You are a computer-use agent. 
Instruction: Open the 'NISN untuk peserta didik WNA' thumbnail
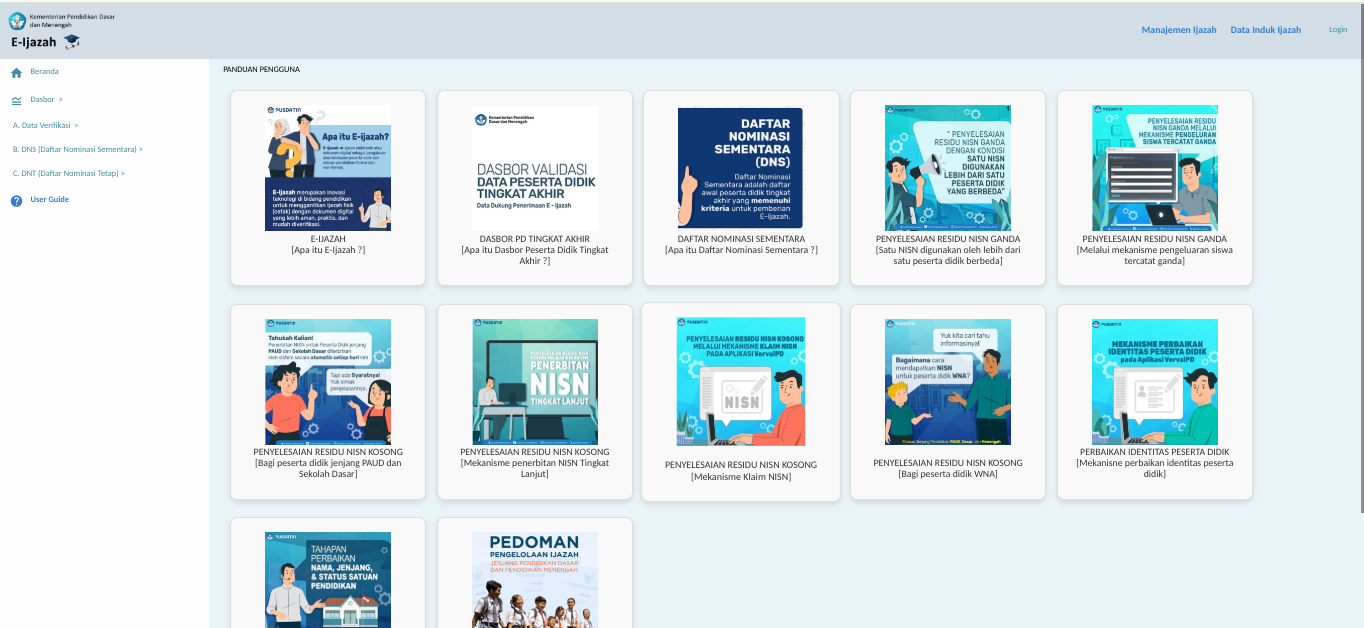[948, 382]
